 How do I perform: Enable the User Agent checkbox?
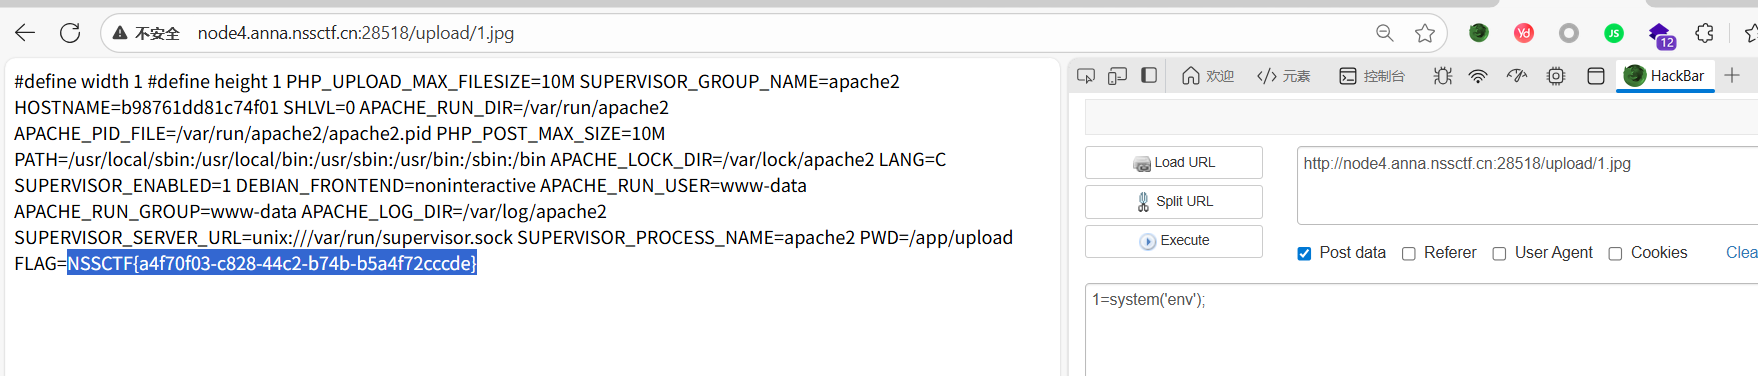click(x=1499, y=253)
